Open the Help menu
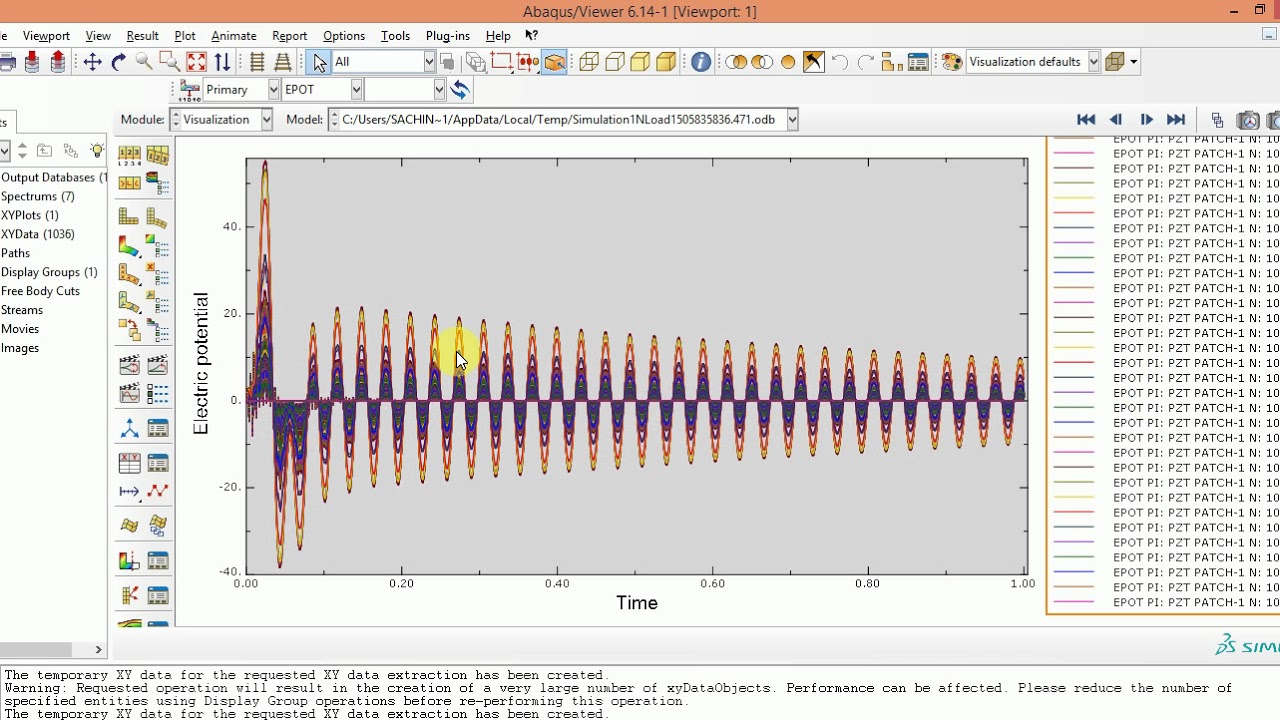This screenshot has height=720, width=1280. [x=498, y=36]
